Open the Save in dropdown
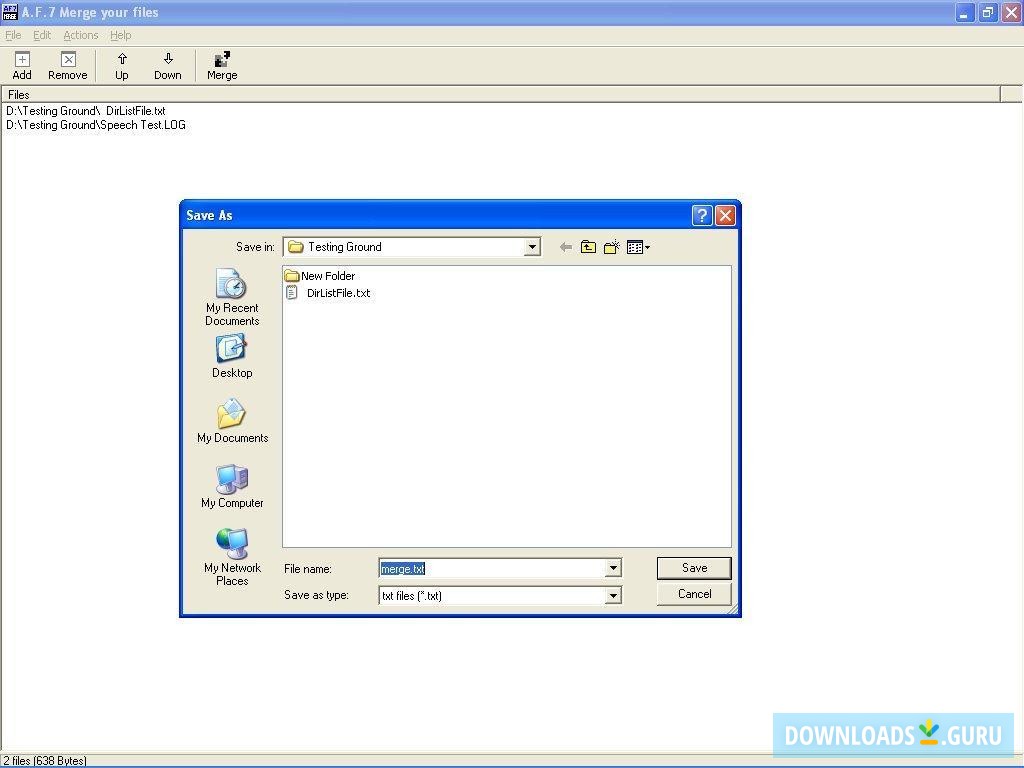The height and width of the screenshot is (768, 1024). [x=532, y=247]
